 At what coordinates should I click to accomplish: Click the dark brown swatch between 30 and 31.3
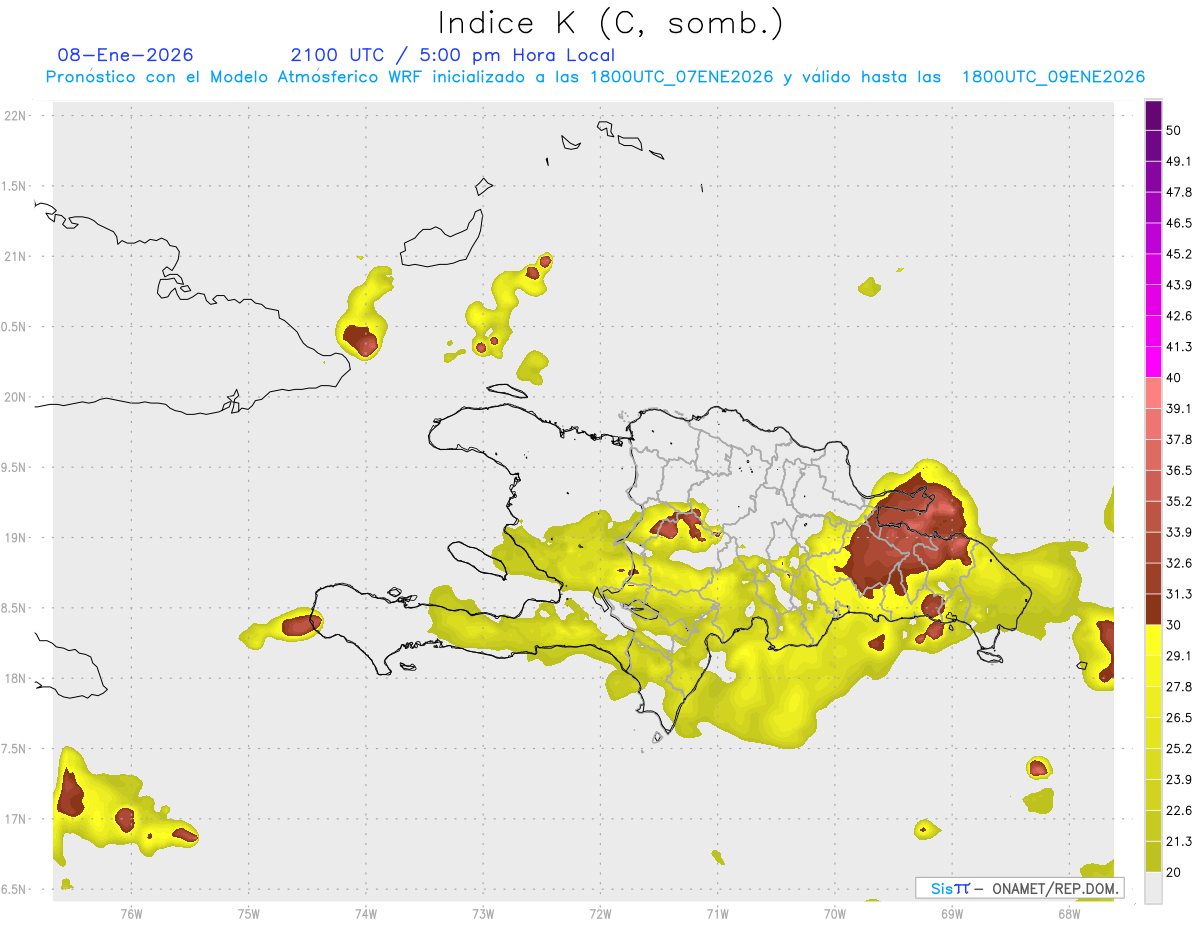[1153, 609]
